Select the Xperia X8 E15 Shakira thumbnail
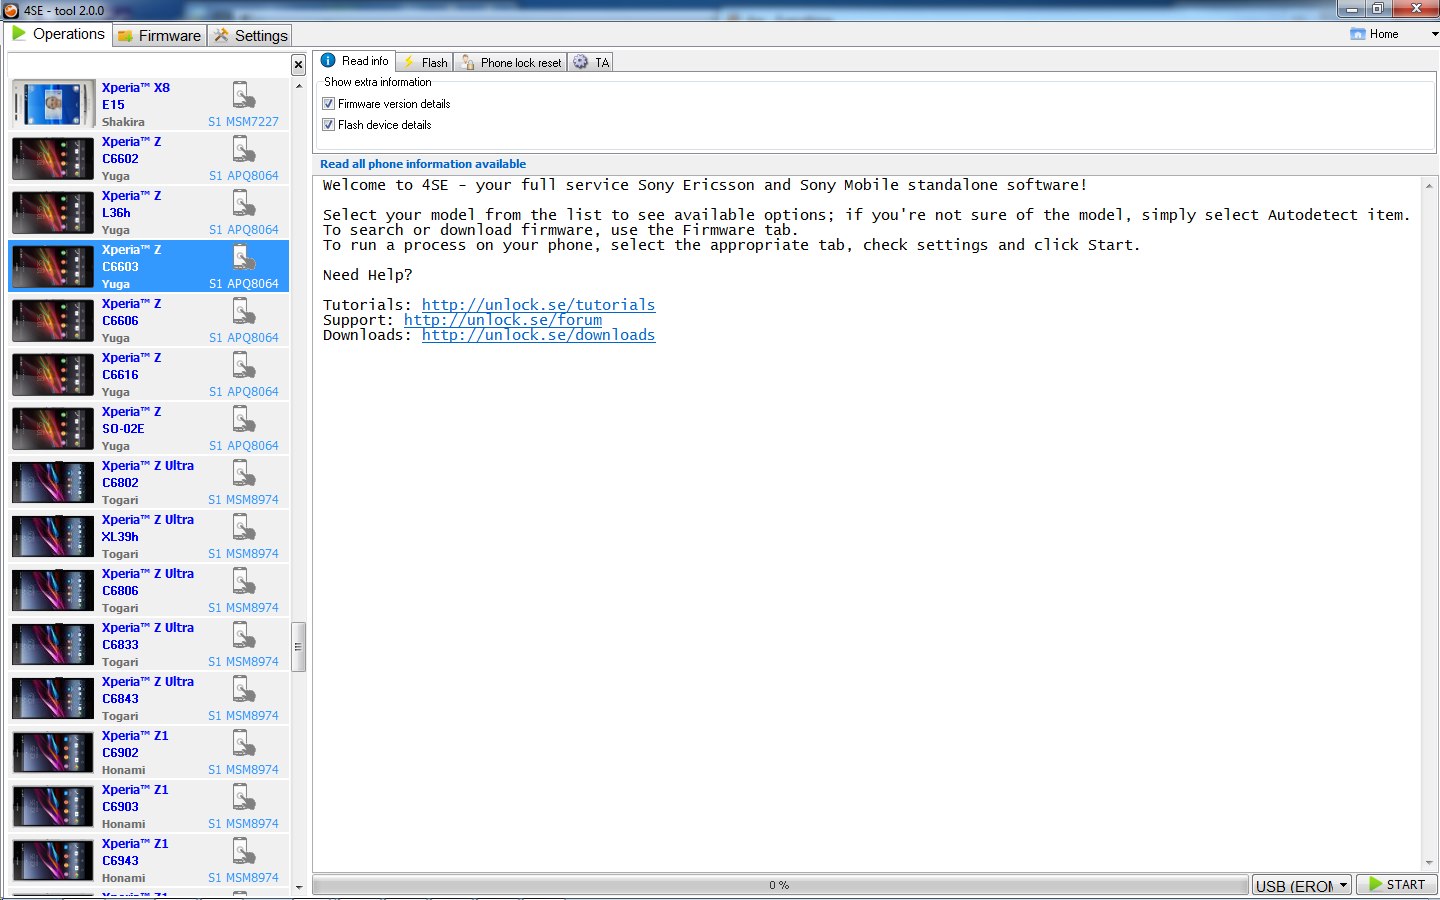 click(x=54, y=104)
